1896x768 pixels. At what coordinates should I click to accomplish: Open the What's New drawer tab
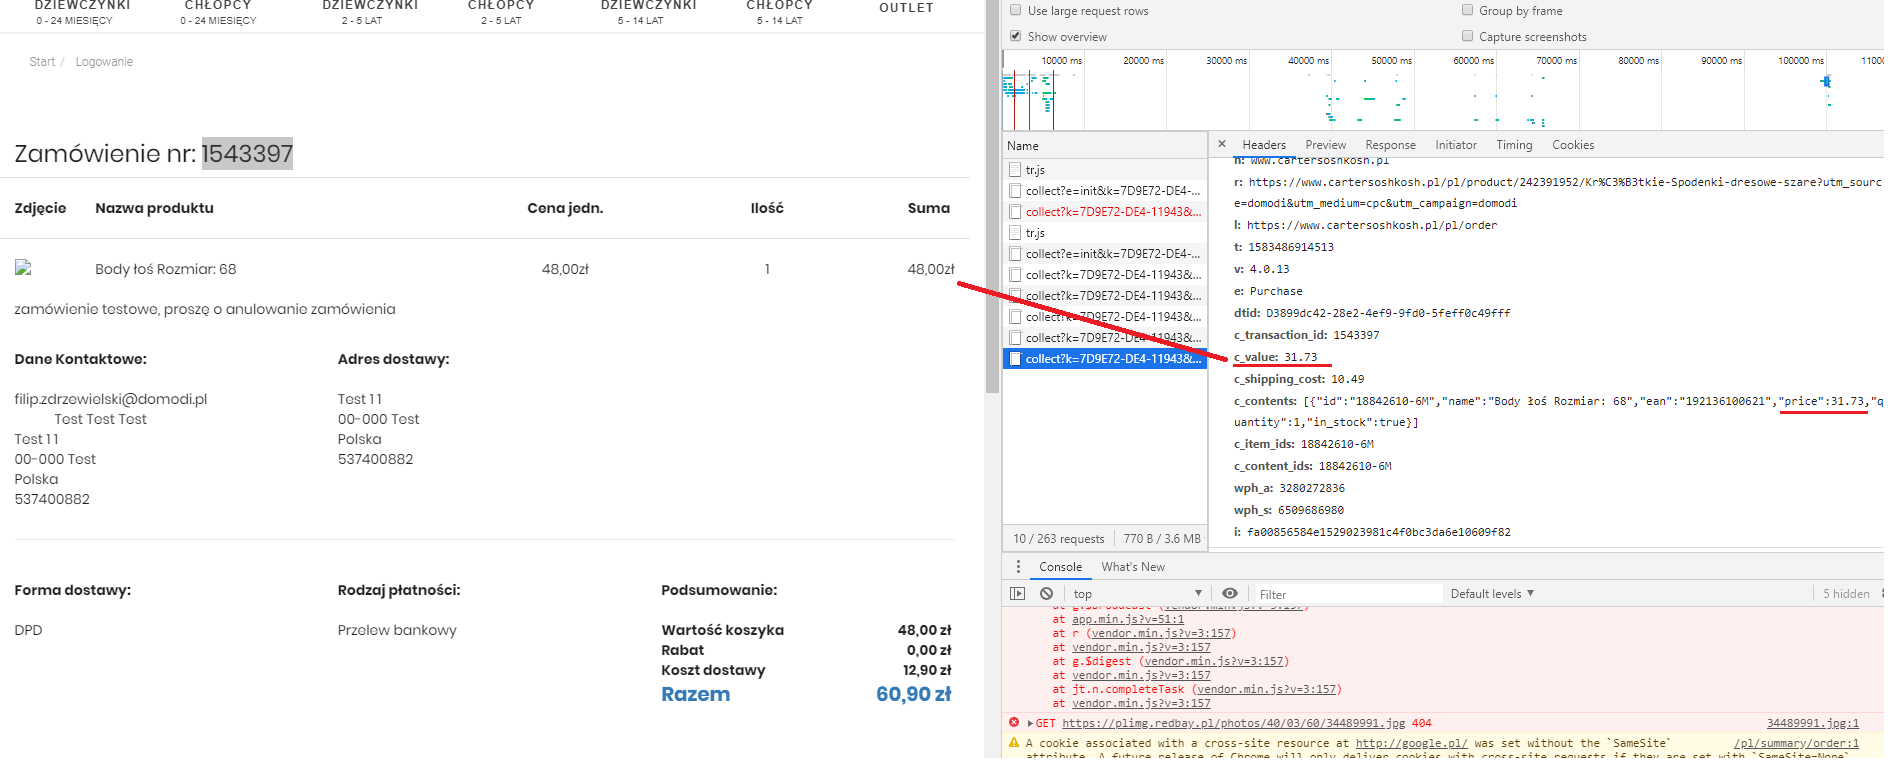(1133, 567)
